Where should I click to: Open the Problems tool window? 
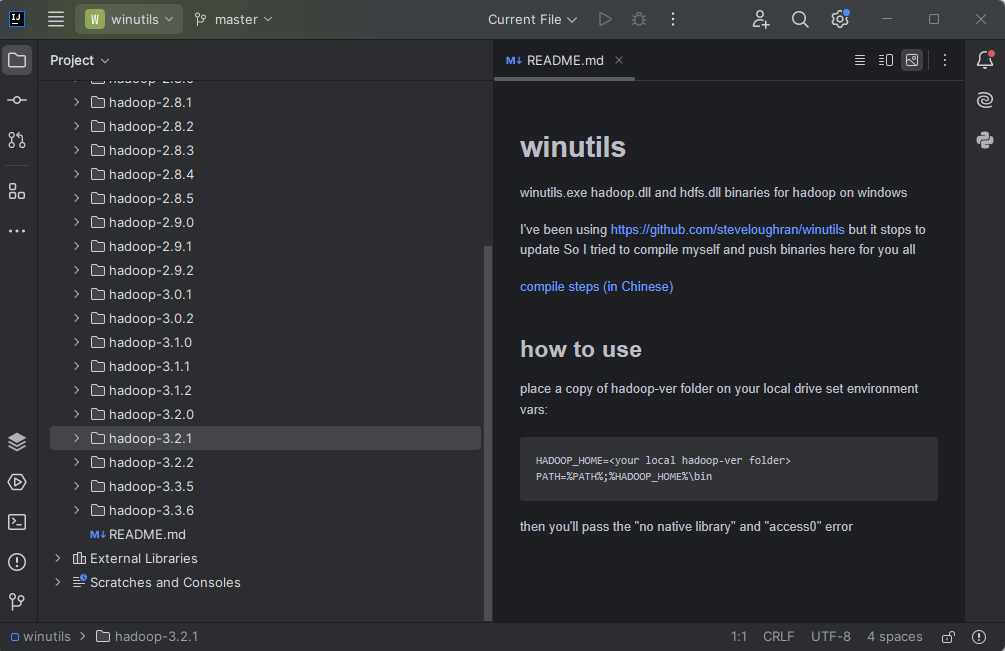pyautogui.click(x=17, y=562)
